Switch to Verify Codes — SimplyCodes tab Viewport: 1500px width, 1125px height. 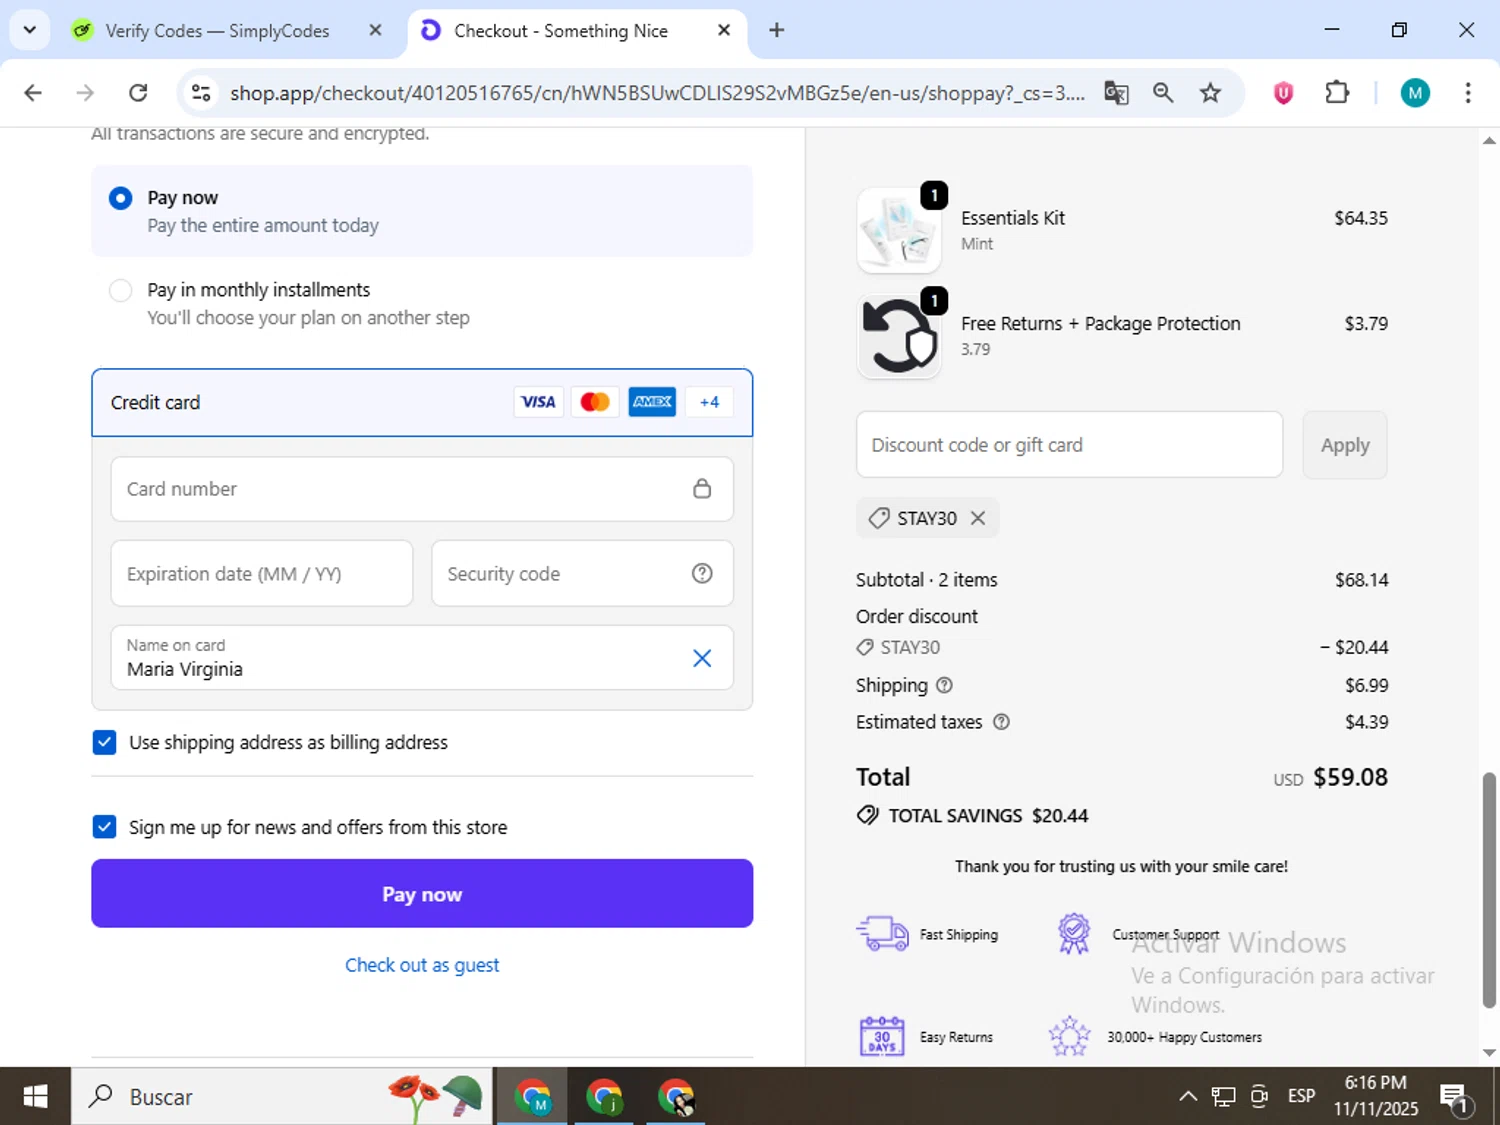pyautogui.click(x=217, y=31)
